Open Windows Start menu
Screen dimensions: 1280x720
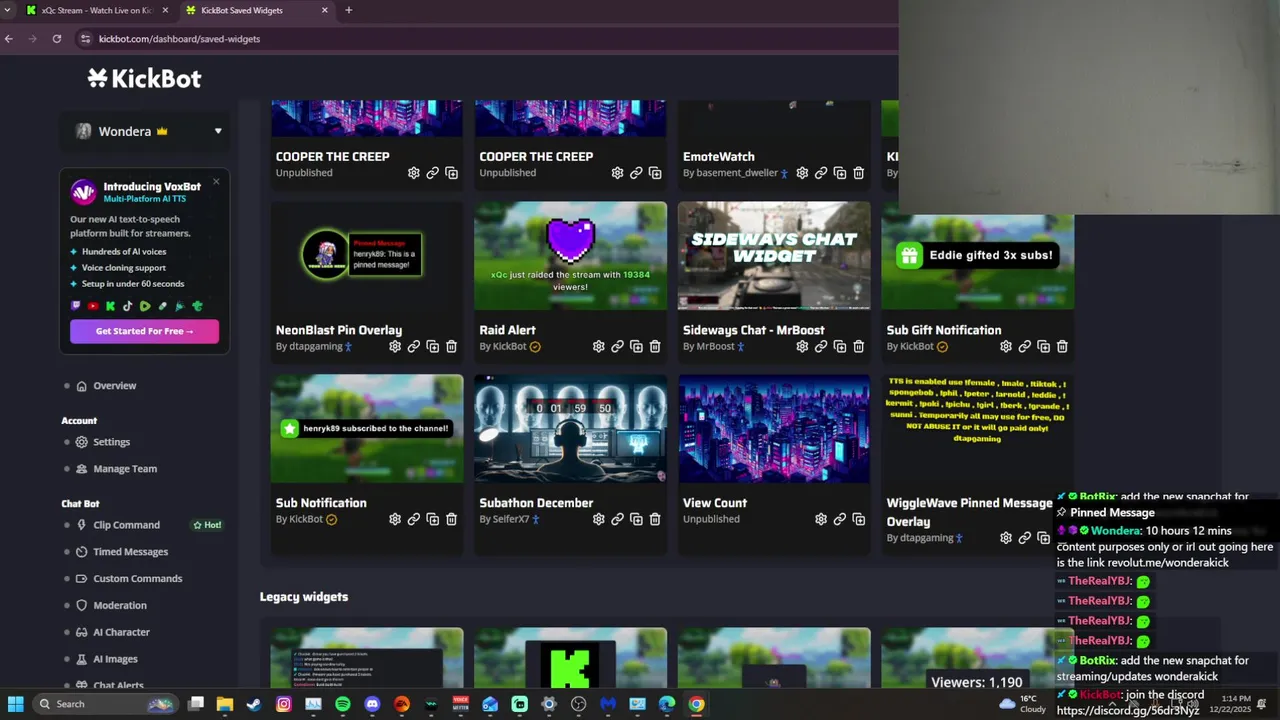click(x=16, y=704)
